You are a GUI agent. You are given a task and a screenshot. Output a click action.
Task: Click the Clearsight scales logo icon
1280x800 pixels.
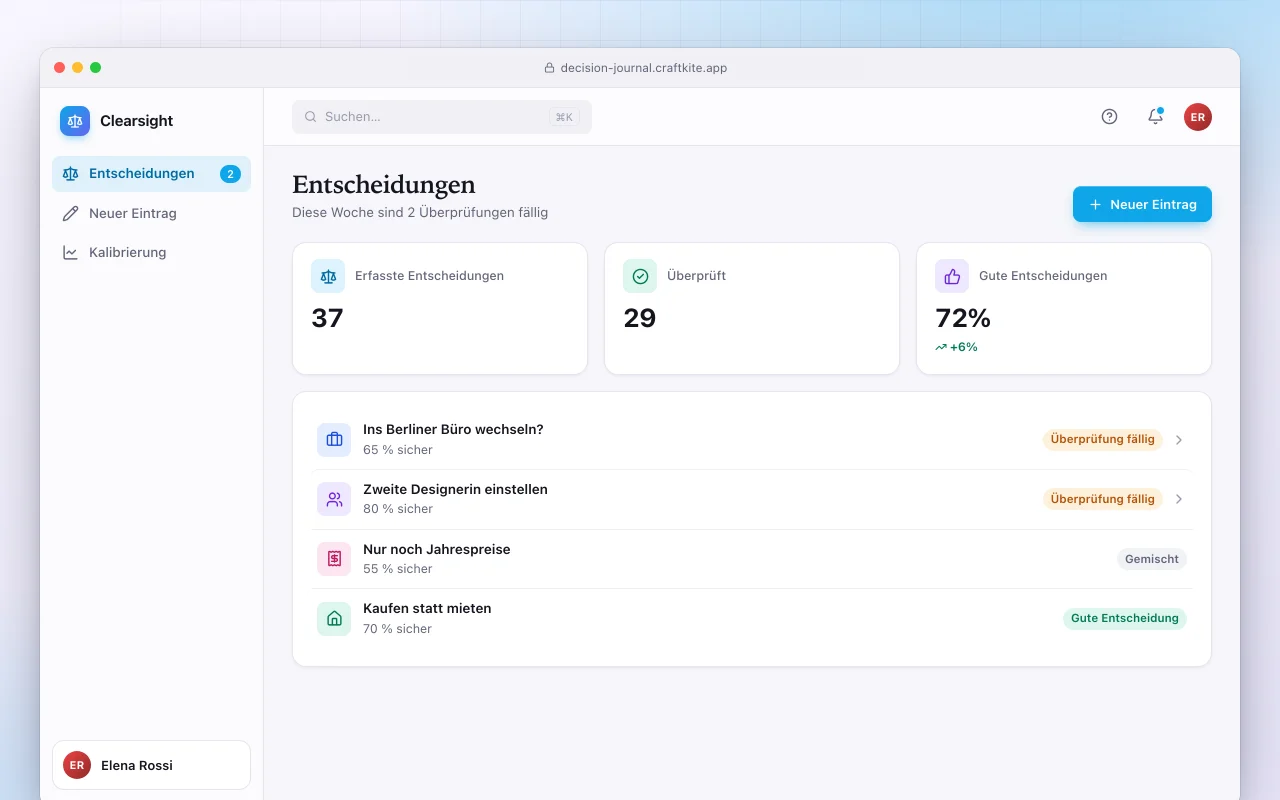[x=75, y=121]
